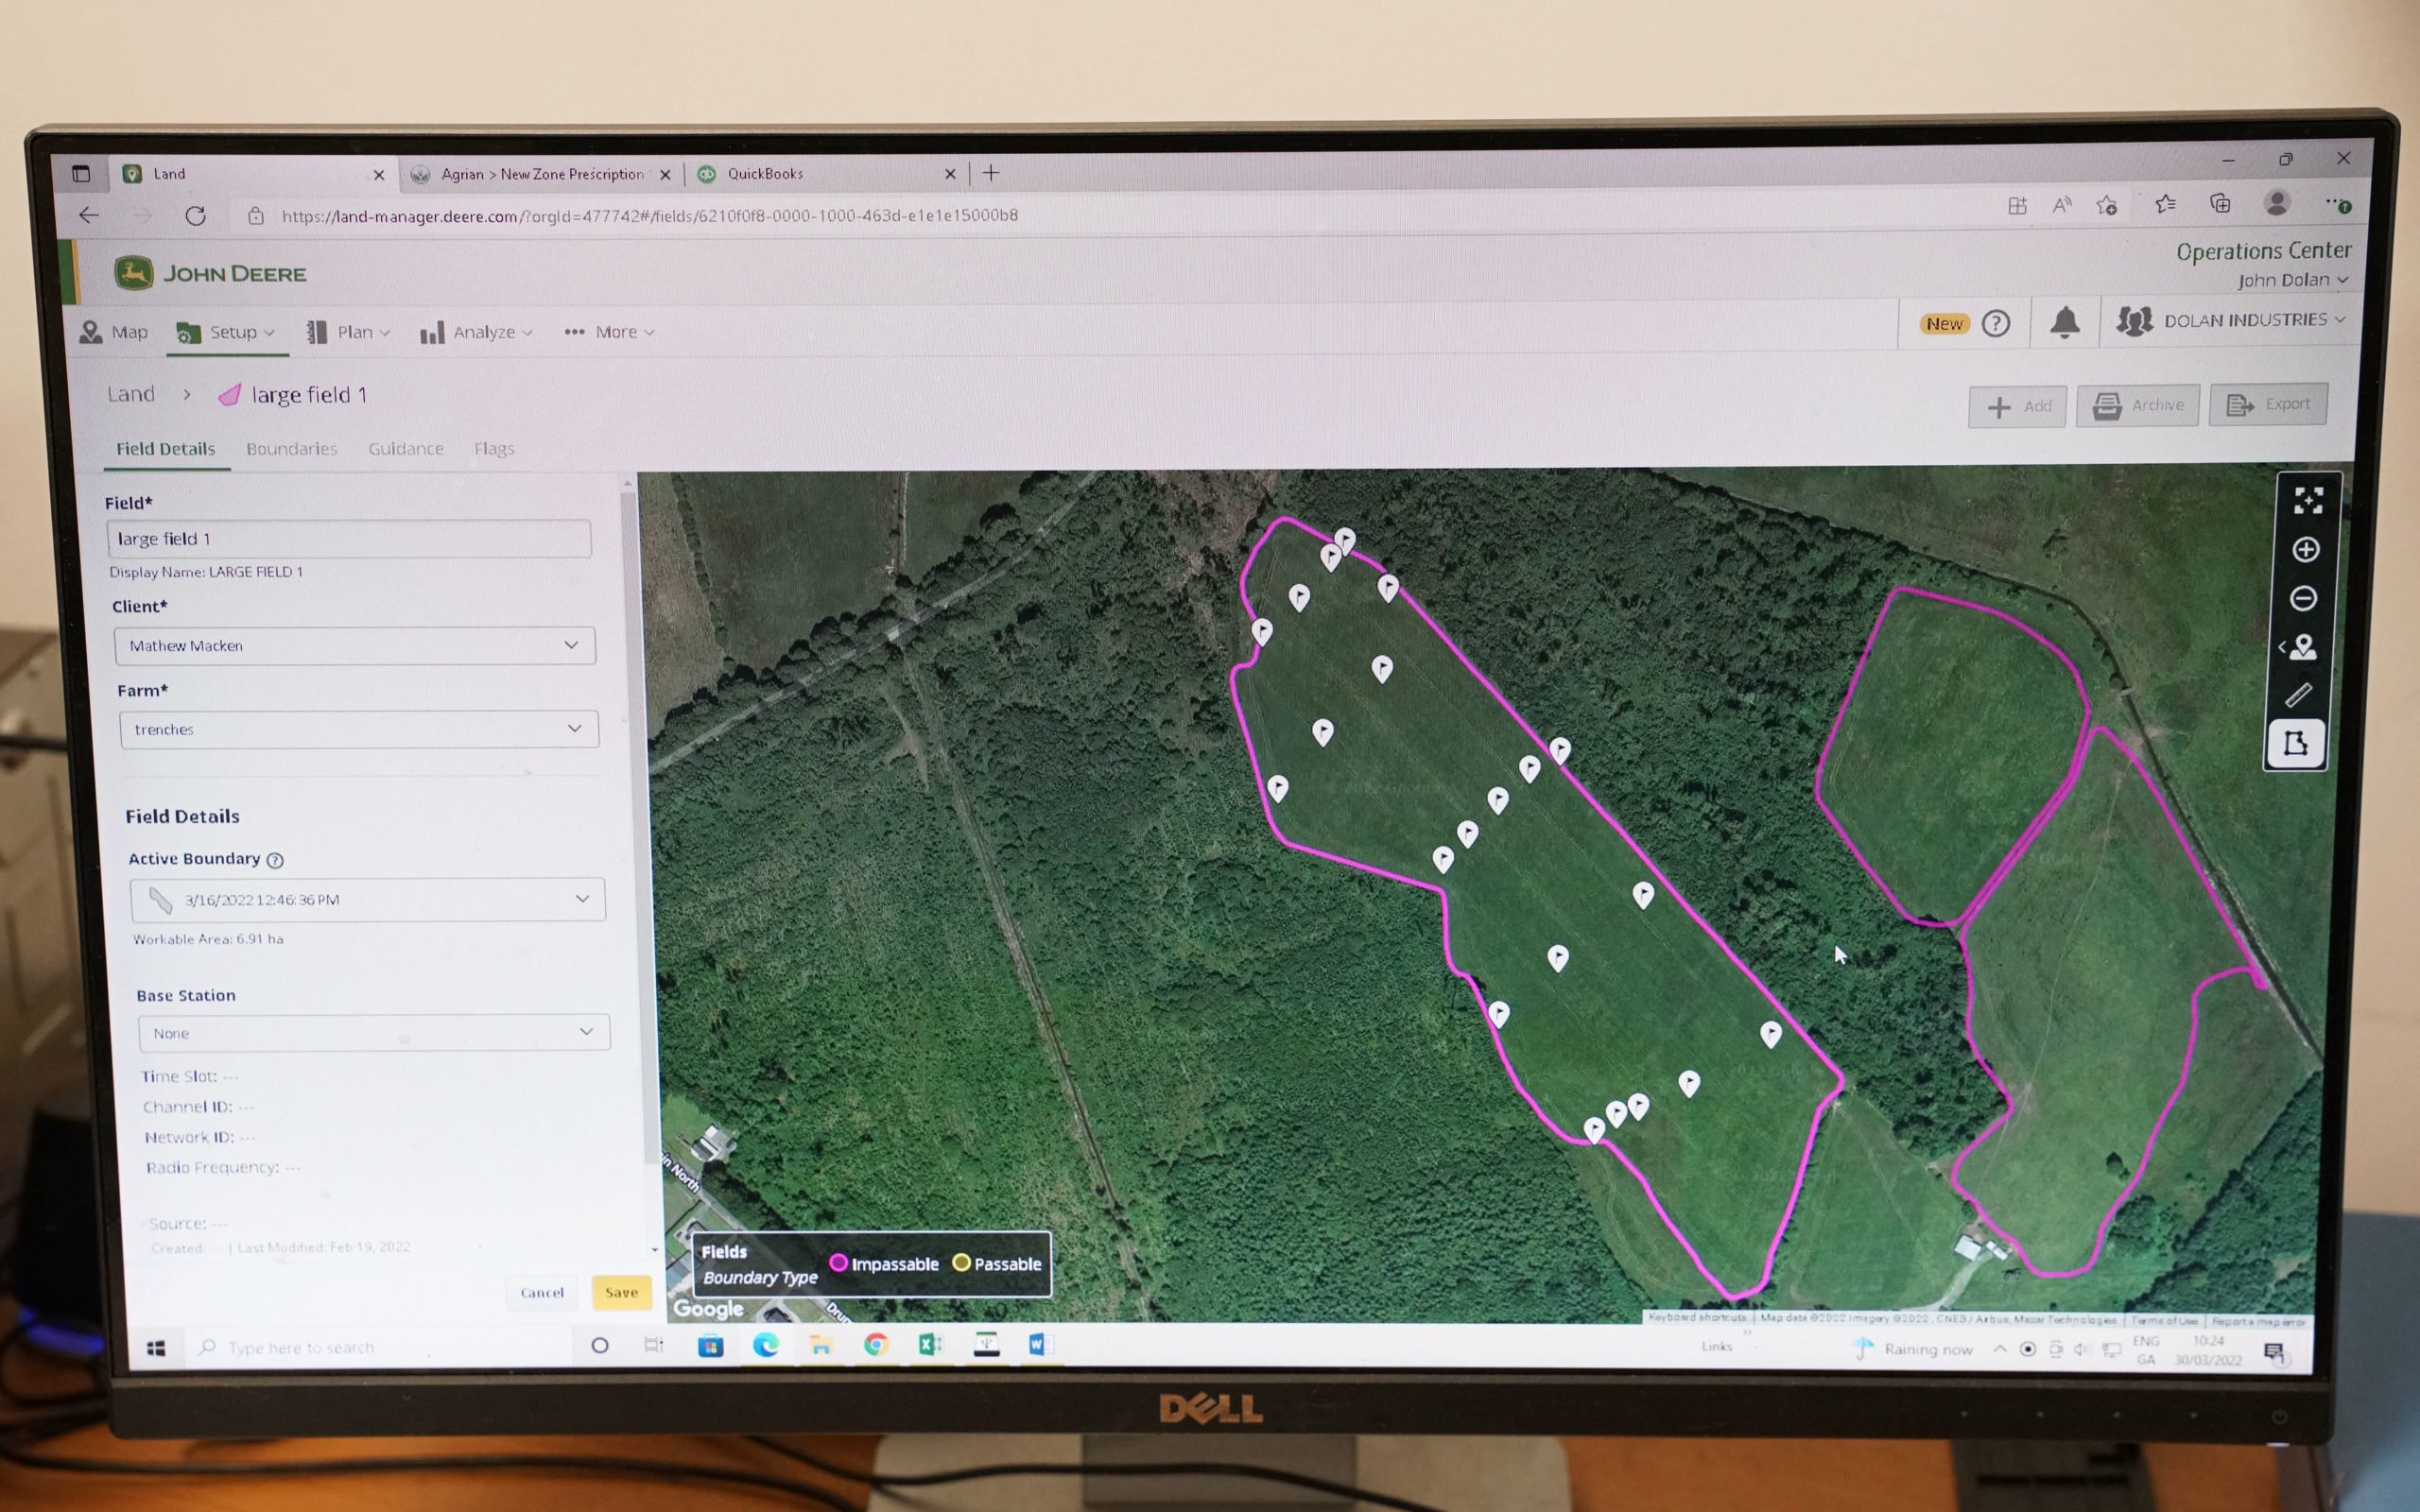Open the DOLAN INDUSTRIES organization dropdown
This screenshot has width=2420, height=1512.
click(x=2231, y=320)
